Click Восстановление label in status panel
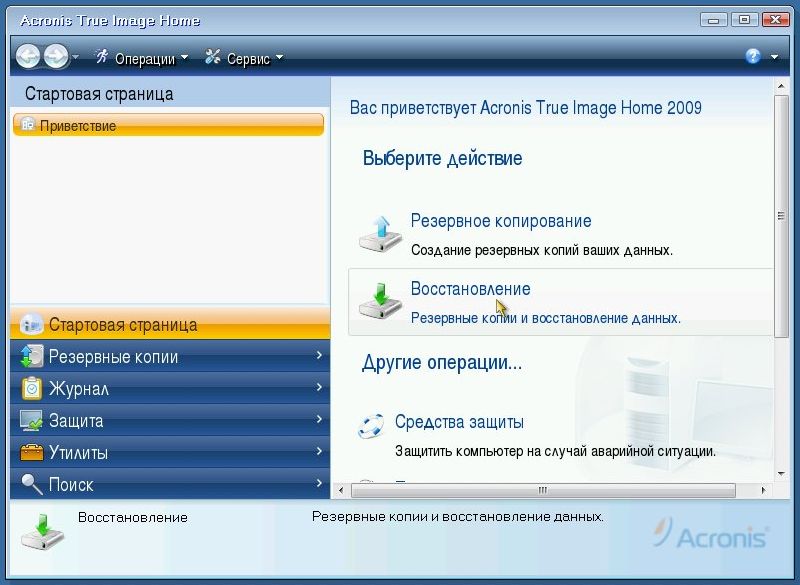Viewport: 800px width, 585px height. 133,518
